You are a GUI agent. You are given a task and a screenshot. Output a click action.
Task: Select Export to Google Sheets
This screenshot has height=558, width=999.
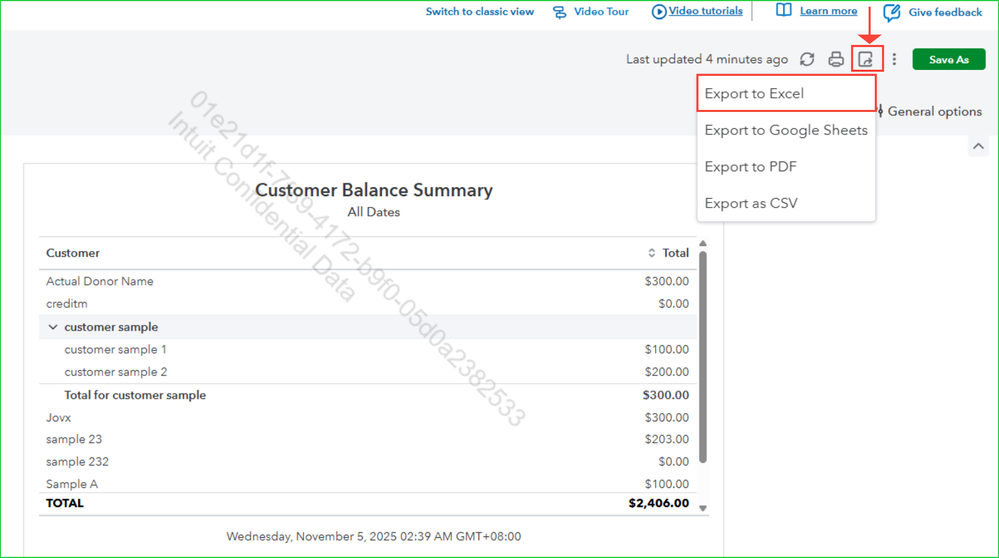click(786, 130)
